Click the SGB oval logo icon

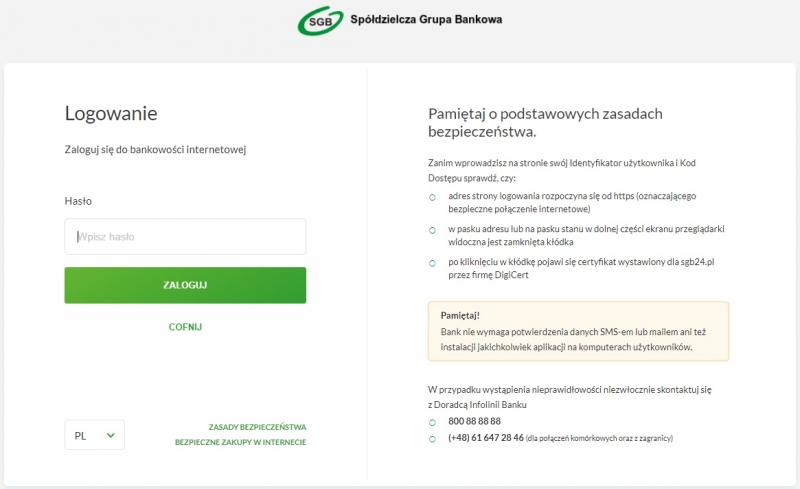click(x=320, y=21)
